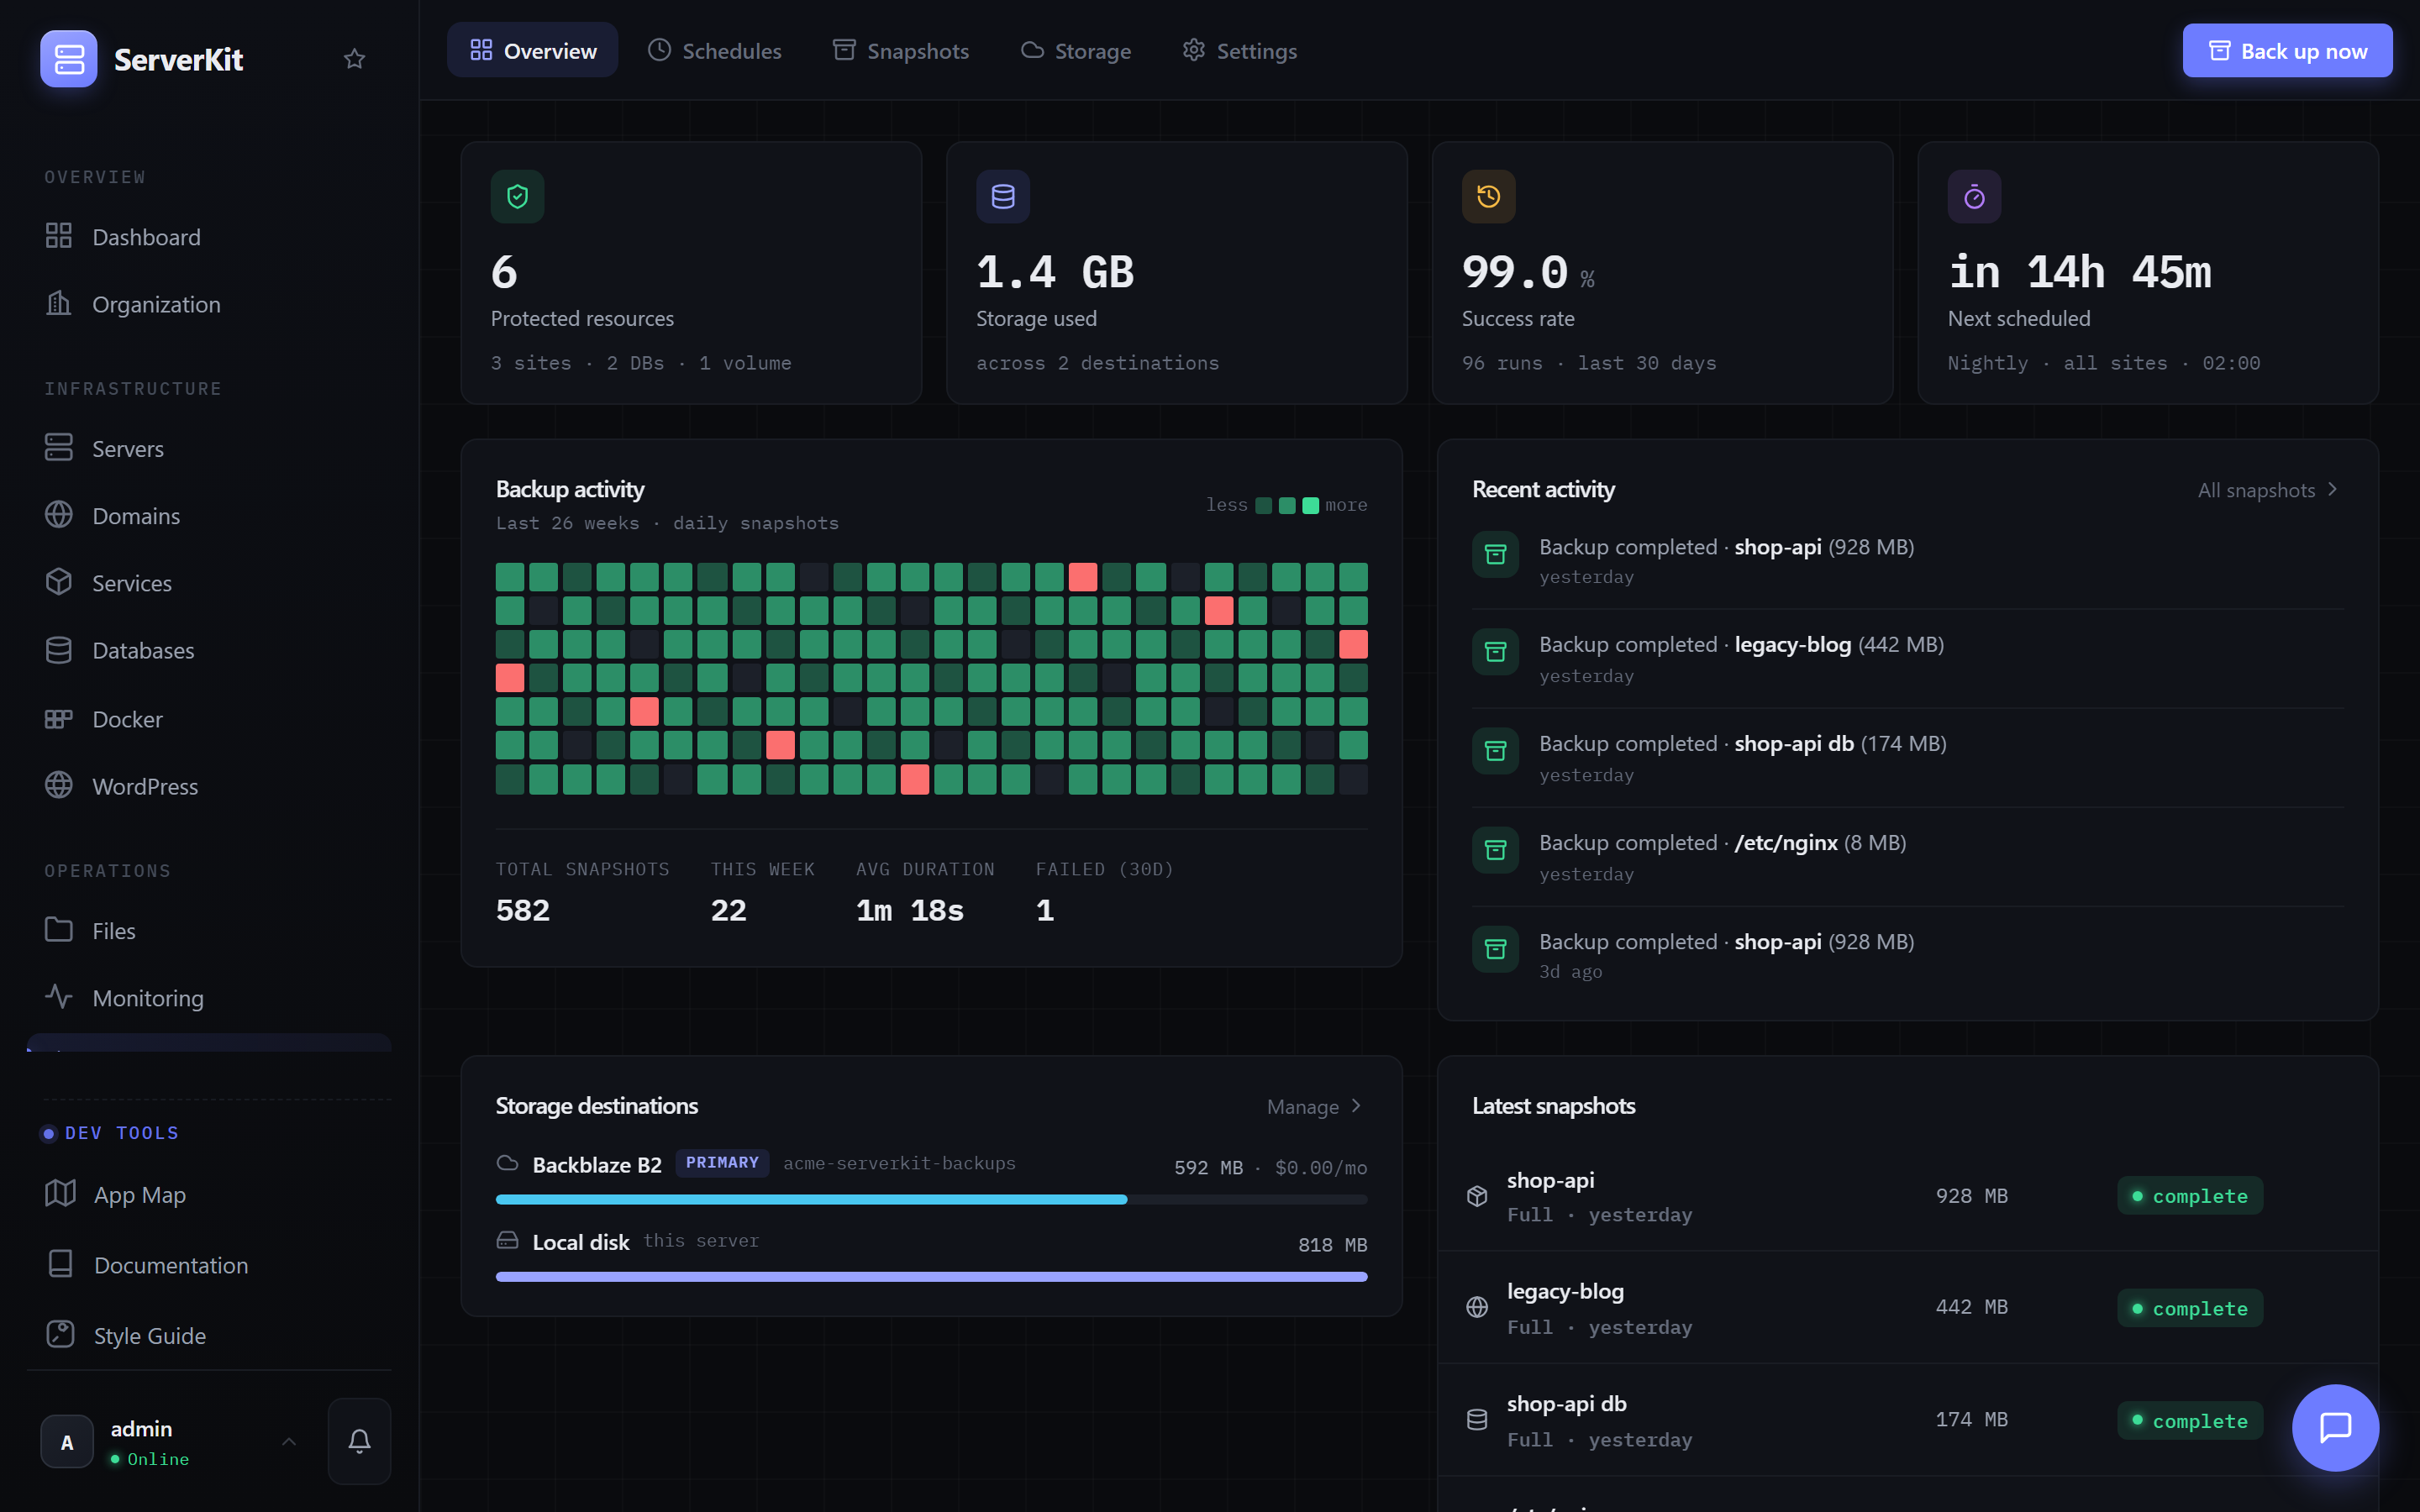This screenshot has width=2420, height=1512.
Task: Open Documentation under Dev Tools
Action: [x=209, y=1264]
